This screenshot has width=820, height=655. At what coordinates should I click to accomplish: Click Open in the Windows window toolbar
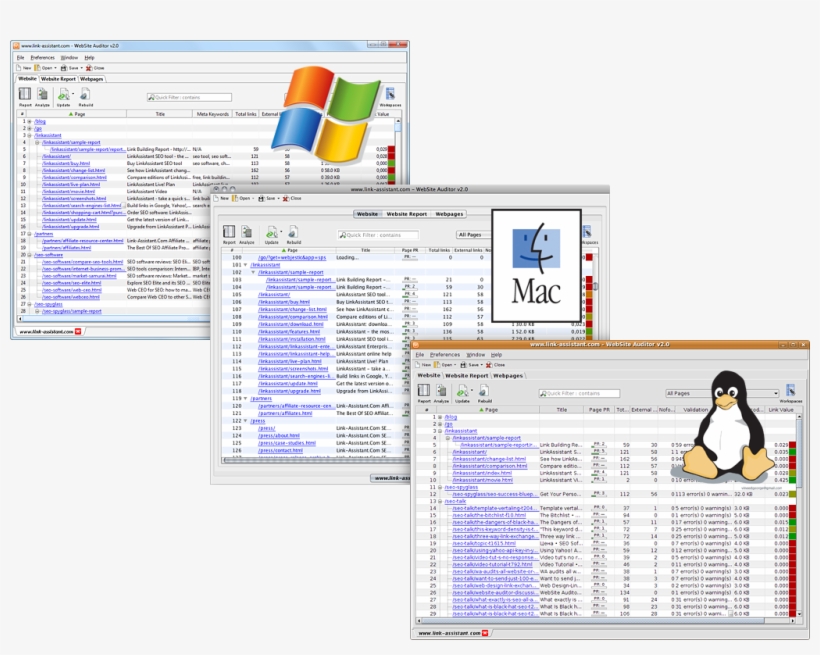point(44,68)
